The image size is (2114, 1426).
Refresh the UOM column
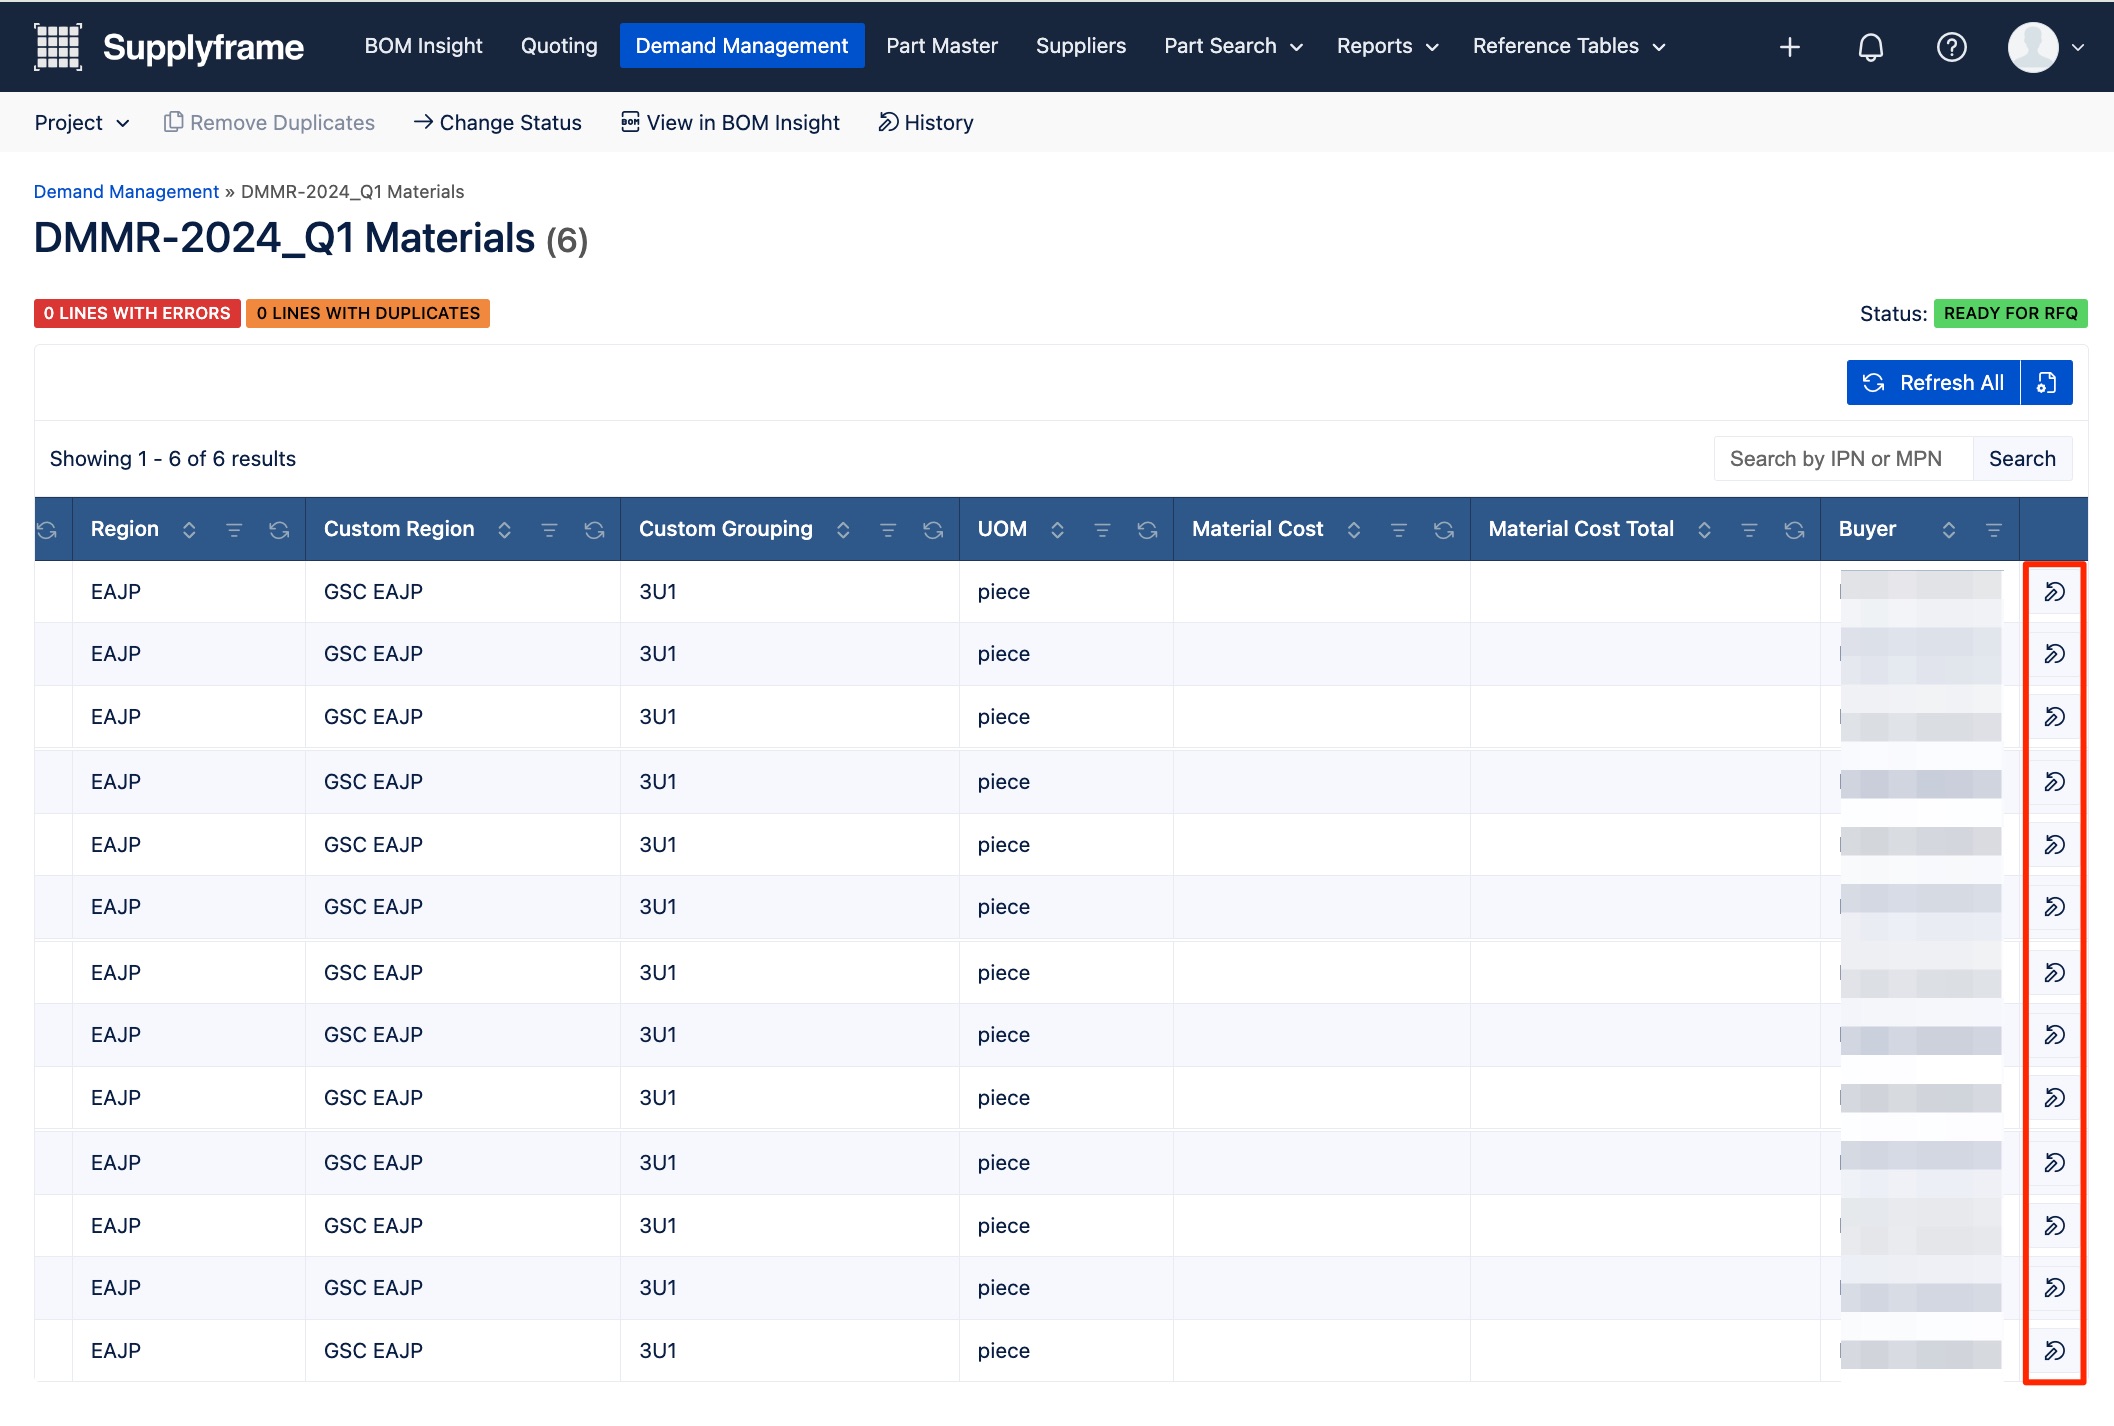tap(1147, 530)
